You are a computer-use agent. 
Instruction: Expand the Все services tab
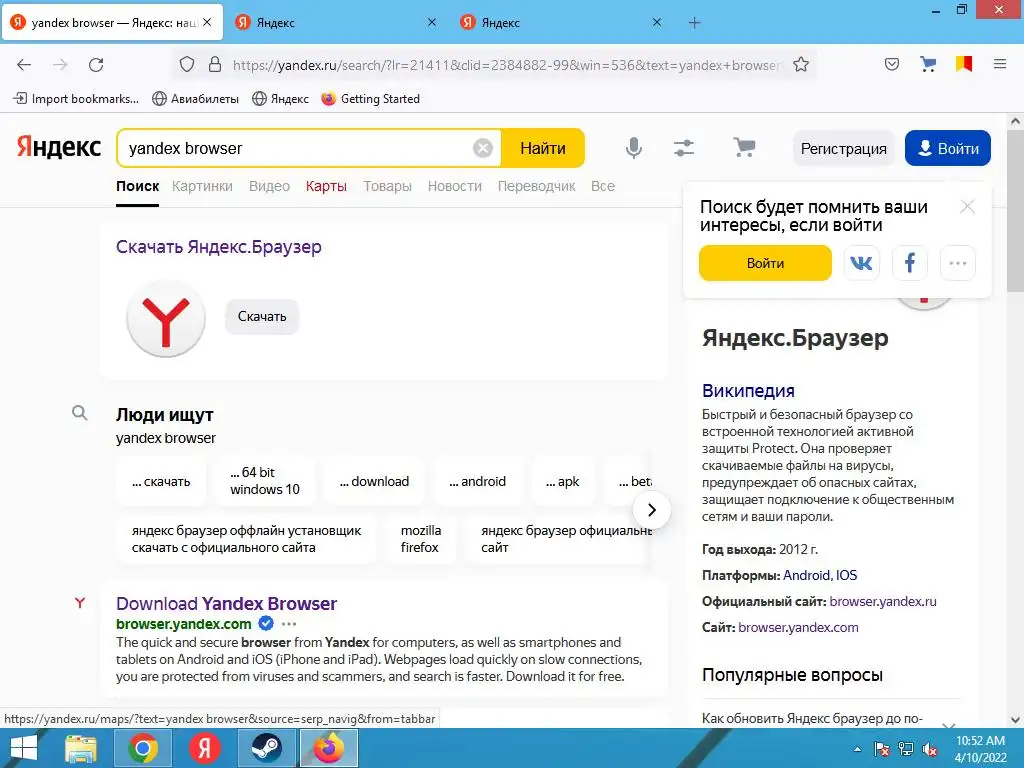pyautogui.click(x=603, y=186)
